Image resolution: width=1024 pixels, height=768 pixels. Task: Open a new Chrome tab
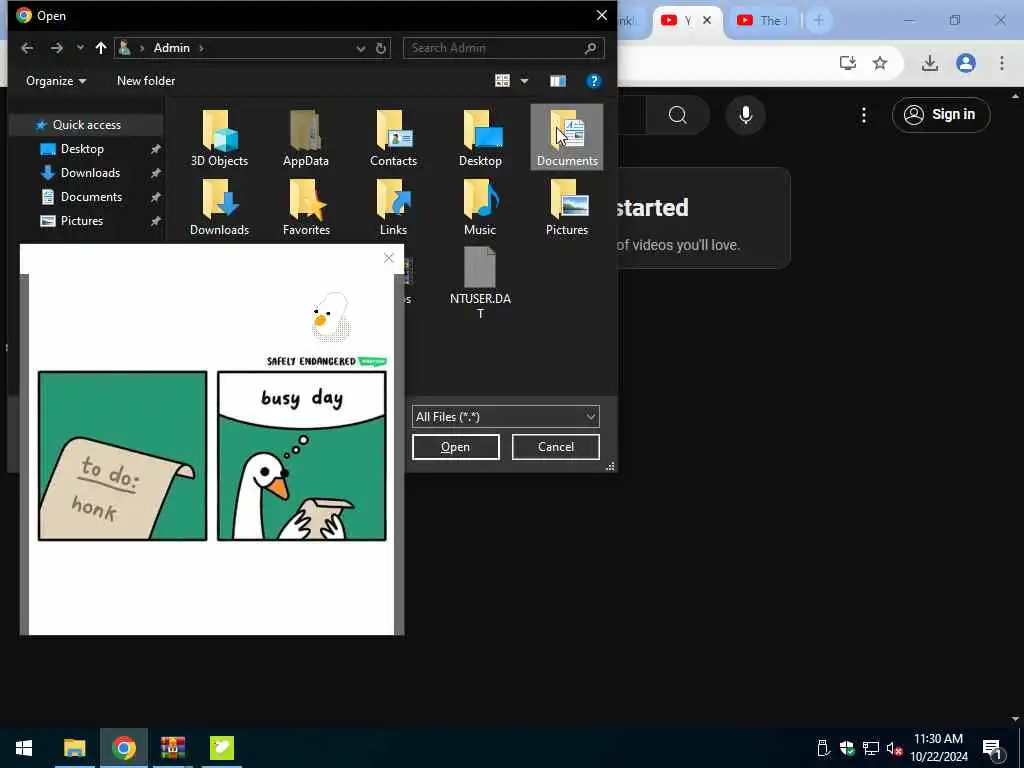818,20
